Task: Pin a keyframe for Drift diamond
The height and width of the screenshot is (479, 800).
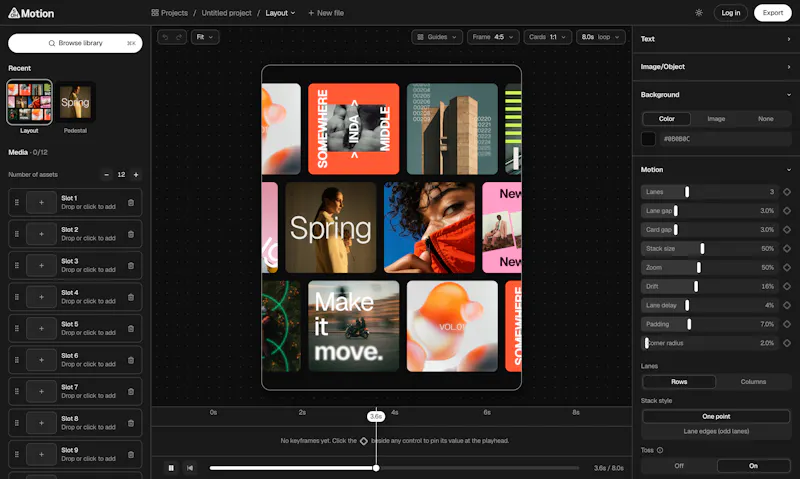Action: 787,286
